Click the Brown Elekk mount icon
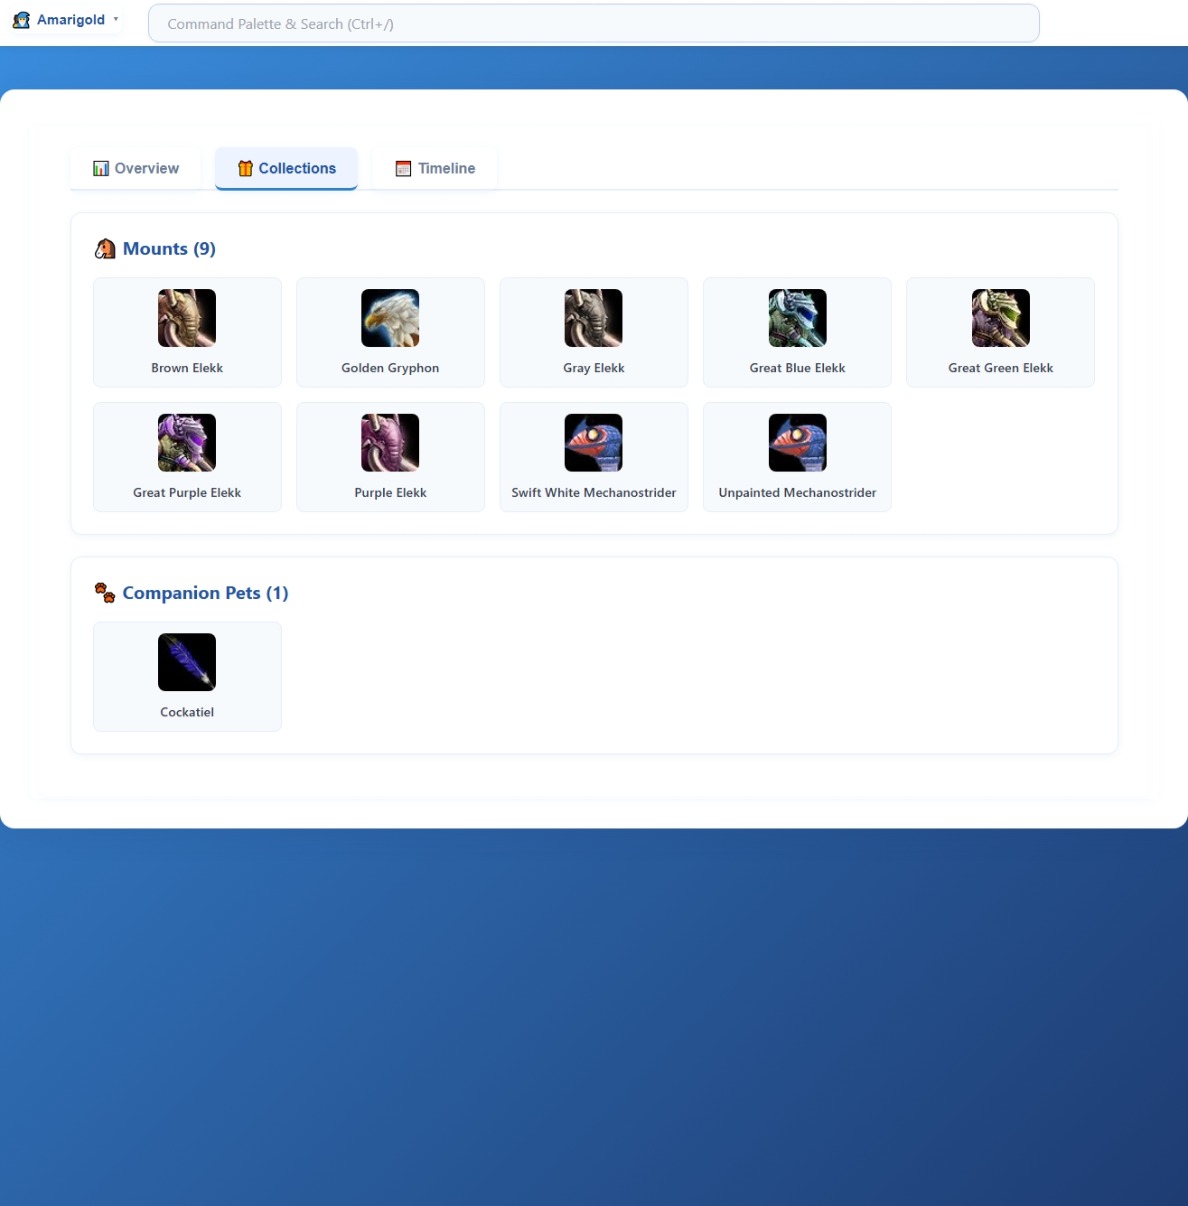 187,318
